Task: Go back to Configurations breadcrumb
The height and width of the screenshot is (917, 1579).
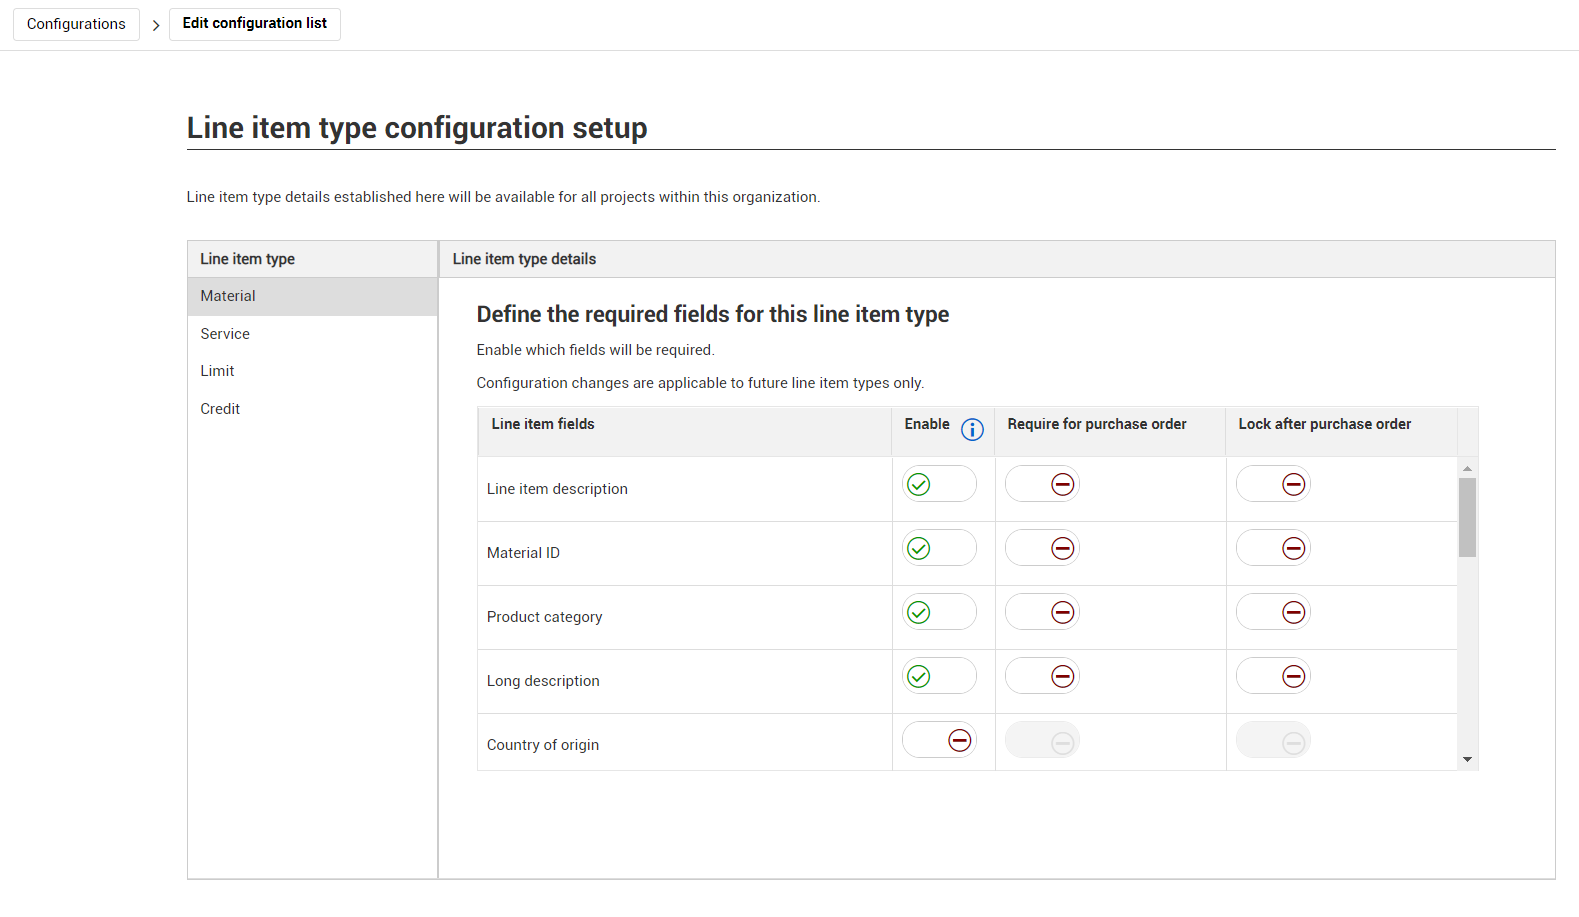Action: 76,24
